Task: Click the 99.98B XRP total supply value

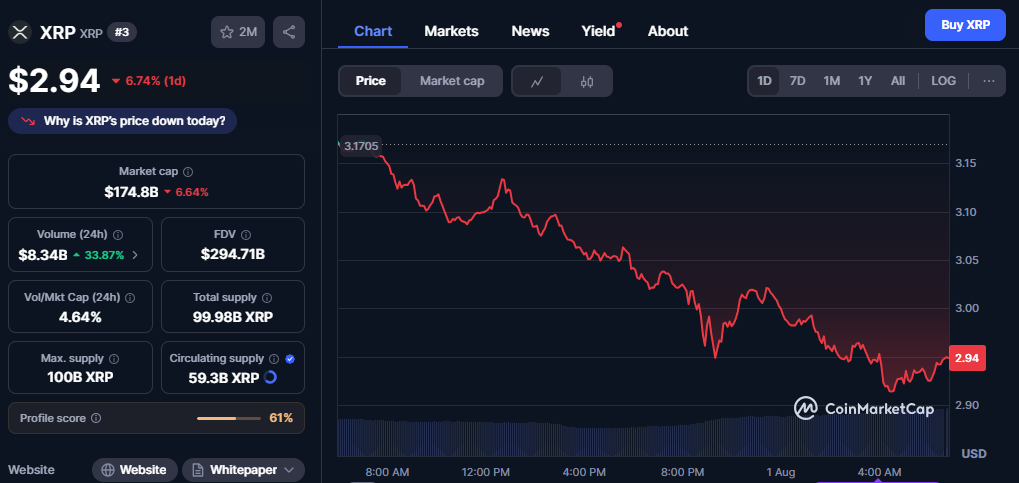Action: pos(233,317)
